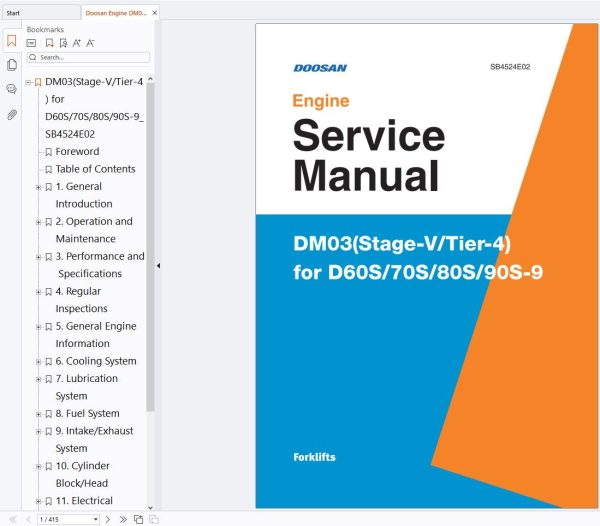This screenshot has height=526, width=600.
Task: Expand the 5. General Engine Information bookmark
Action: point(39,327)
